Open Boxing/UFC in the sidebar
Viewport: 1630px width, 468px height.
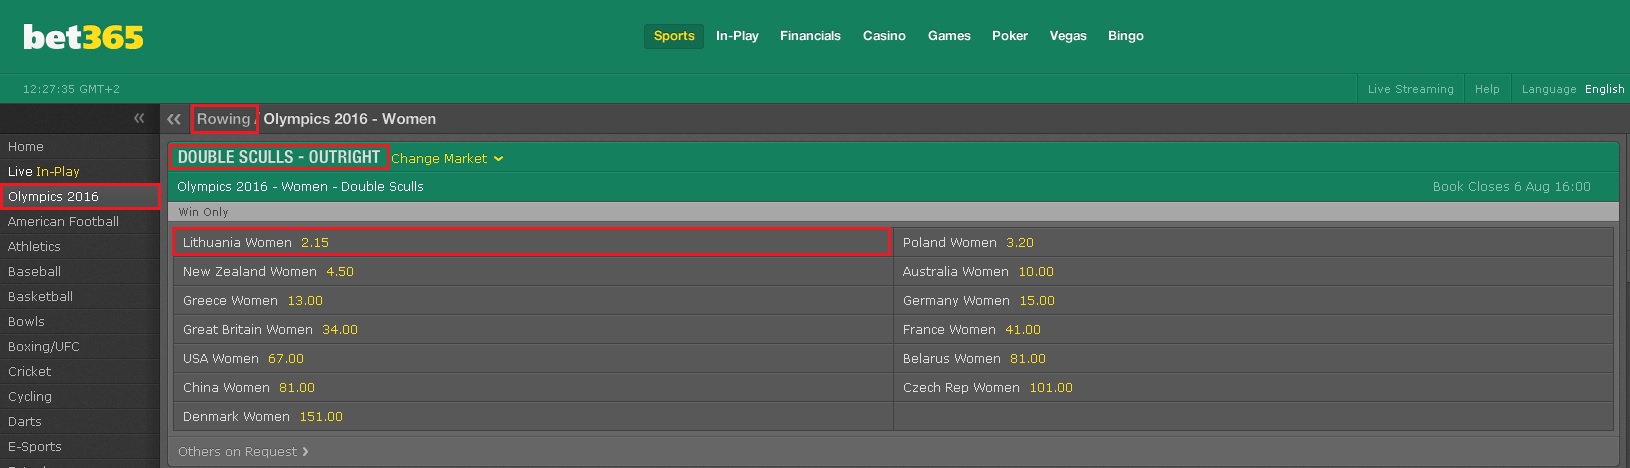80,346
